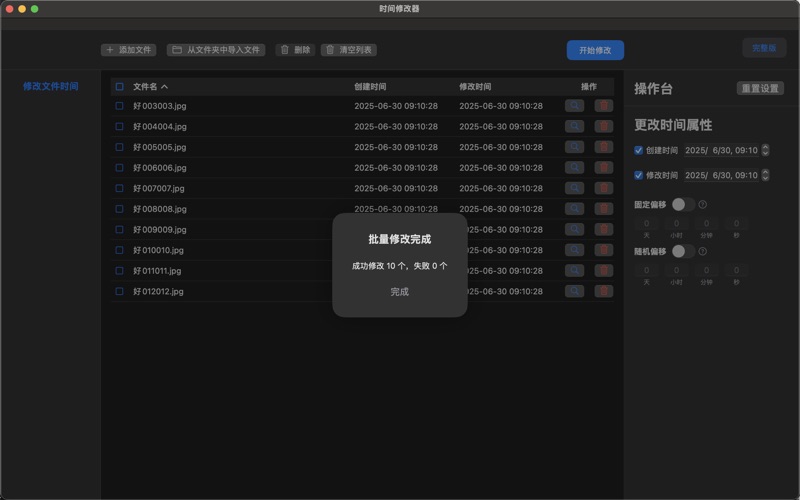Viewport: 800px width, 500px height.
Task: Click the 开始修改 button
Action: tap(595, 50)
